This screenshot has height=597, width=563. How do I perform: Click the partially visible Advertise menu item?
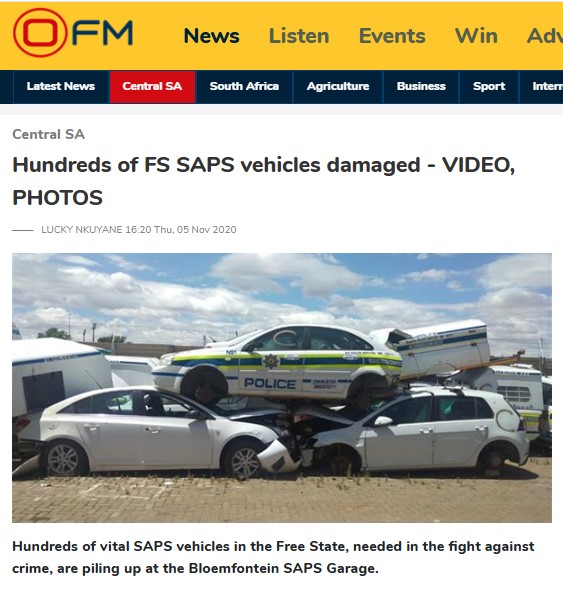click(x=544, y=36)
